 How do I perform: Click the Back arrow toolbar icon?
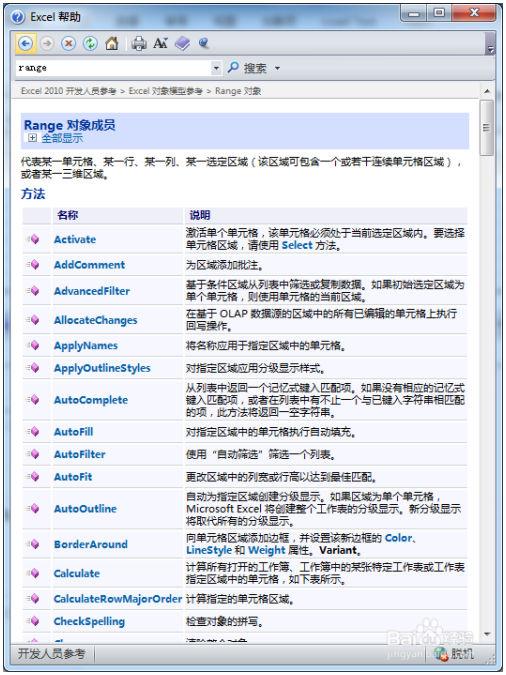[25, 43]
